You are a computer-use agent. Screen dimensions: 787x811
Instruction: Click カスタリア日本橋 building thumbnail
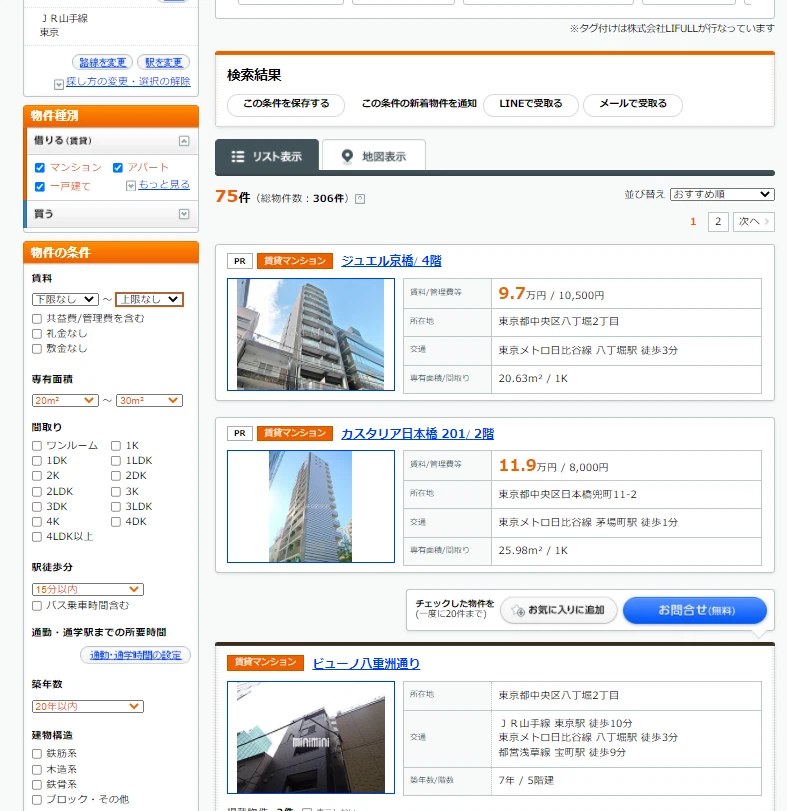tap(311, 506)
